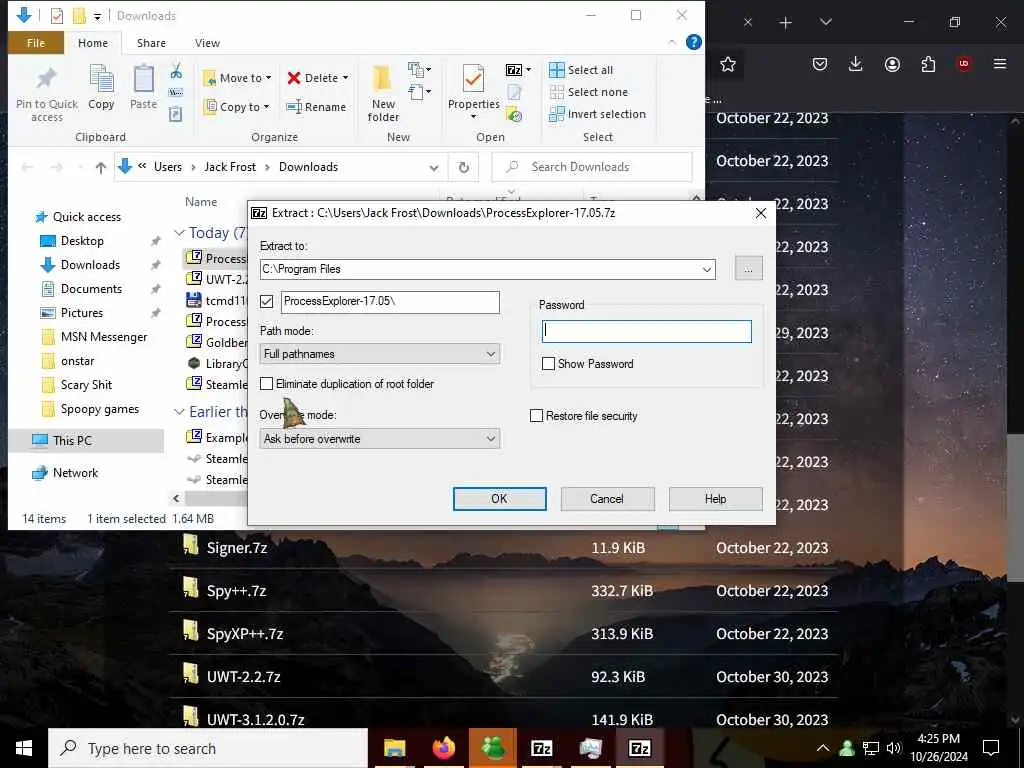1024x768 pixels.
Task: Open the File tab in Explorer
Action: (36, 42)
